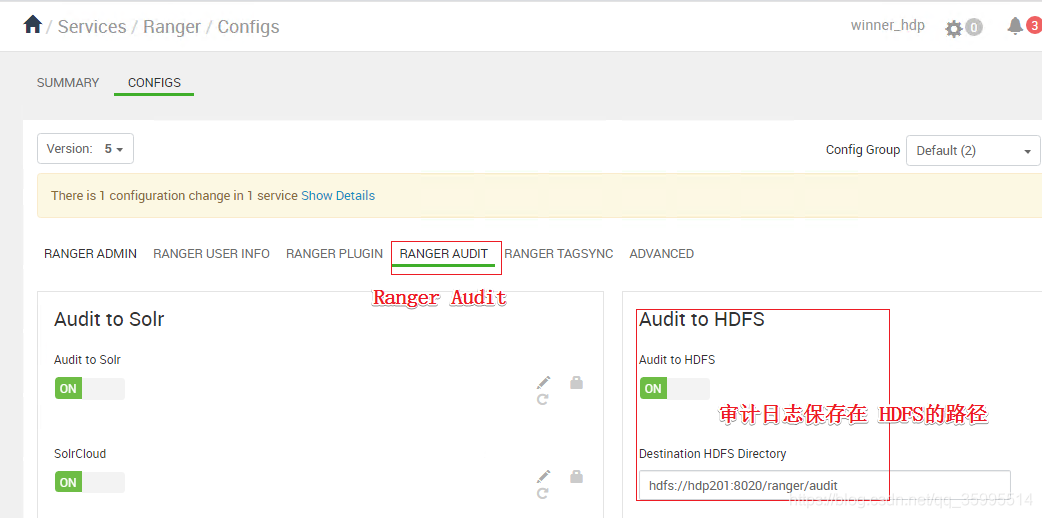
Task: Toggle SolrCloud switch off
Action: [90, 483]
